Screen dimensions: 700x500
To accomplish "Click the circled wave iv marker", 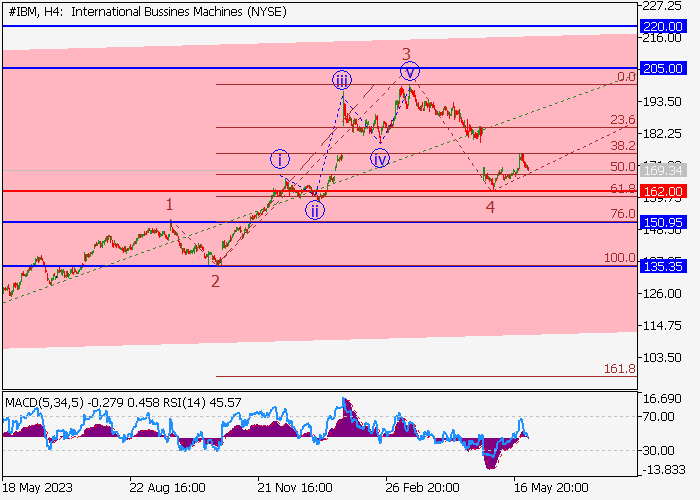I will click(380, 159).
